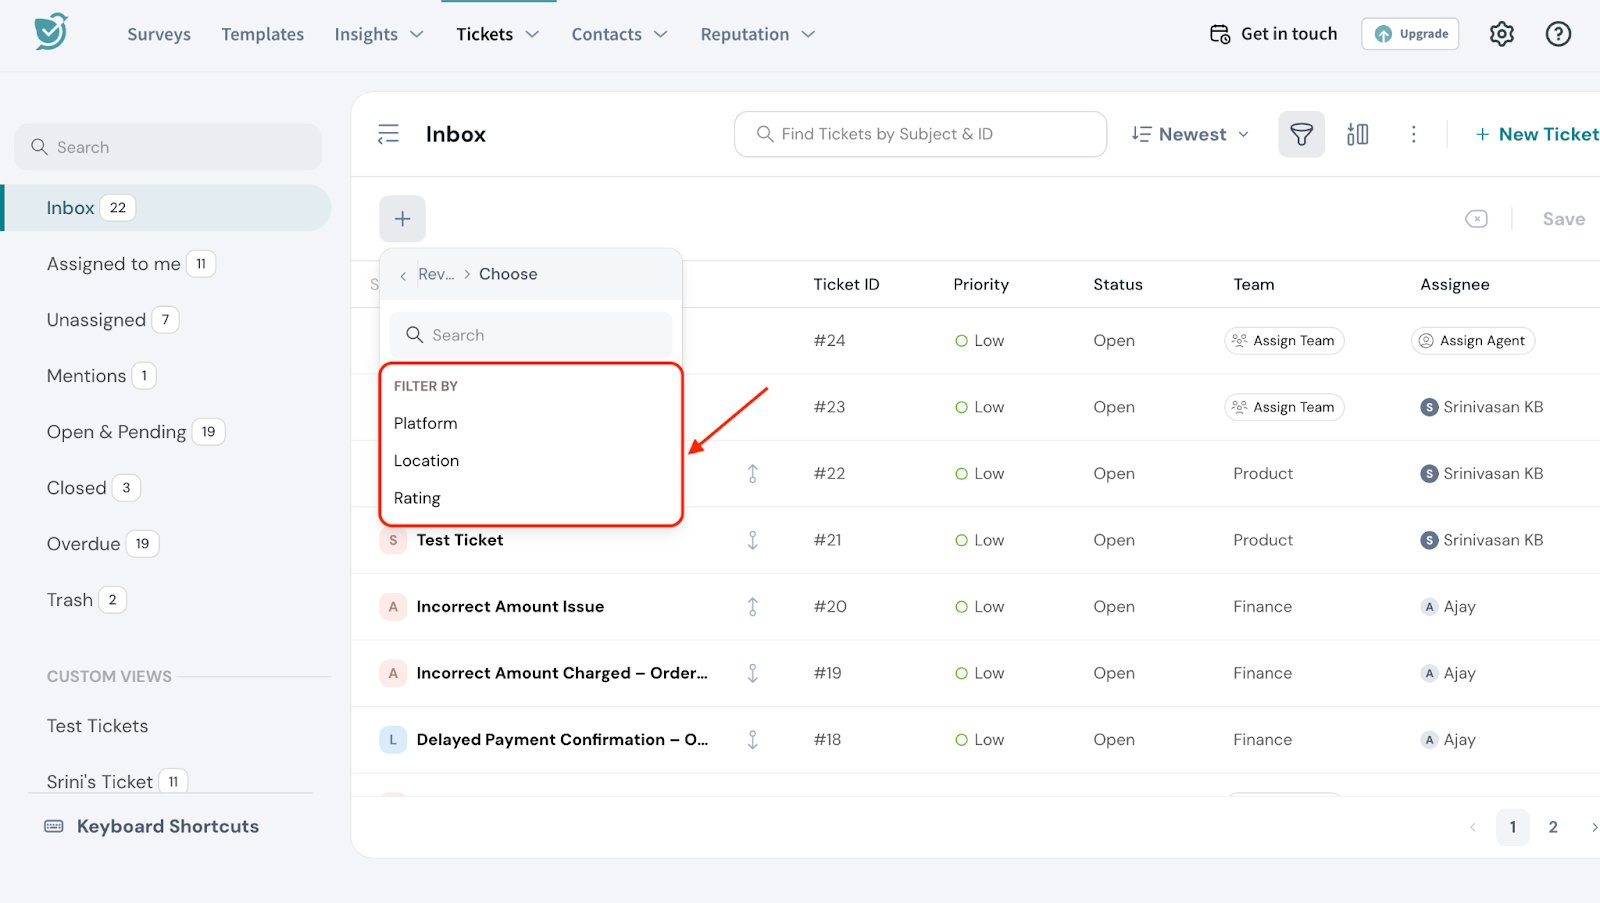This screenshot has height=903, width=1600.
Task: Click the New Ticket button
Action: coord(1537,134)
